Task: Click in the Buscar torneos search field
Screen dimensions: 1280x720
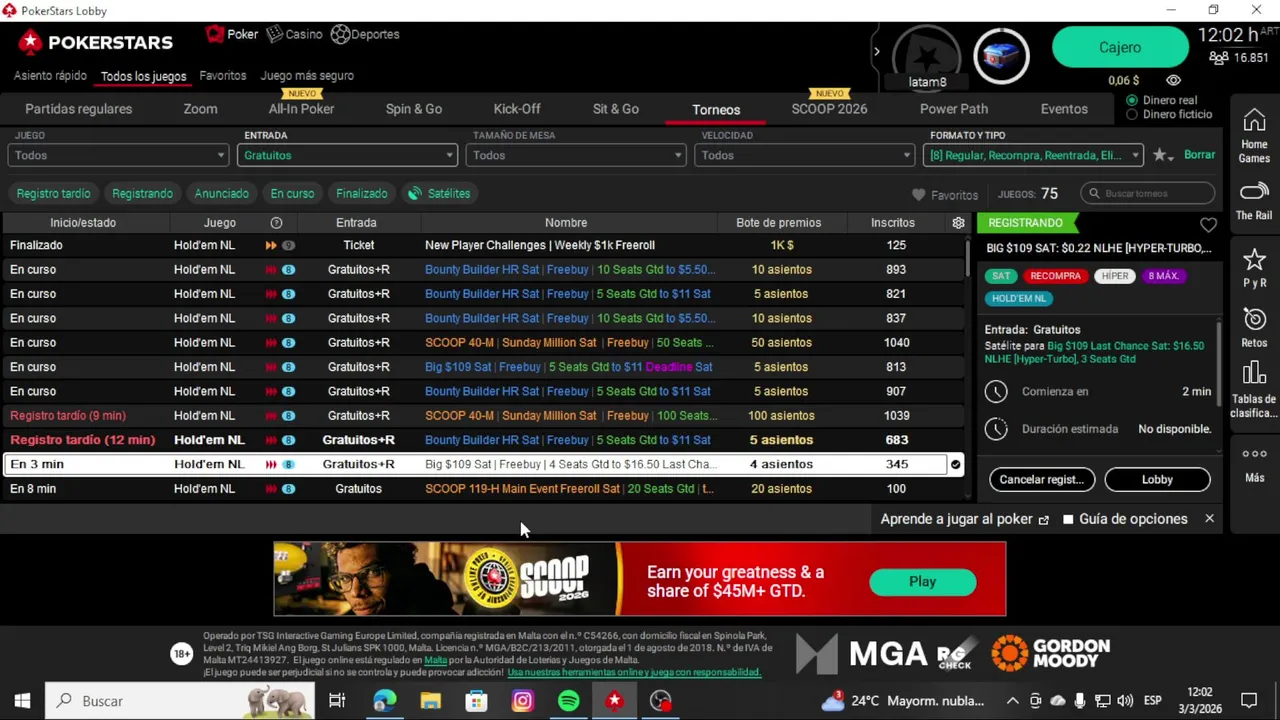Action: pyautogui.click(x=1148, y=193)
